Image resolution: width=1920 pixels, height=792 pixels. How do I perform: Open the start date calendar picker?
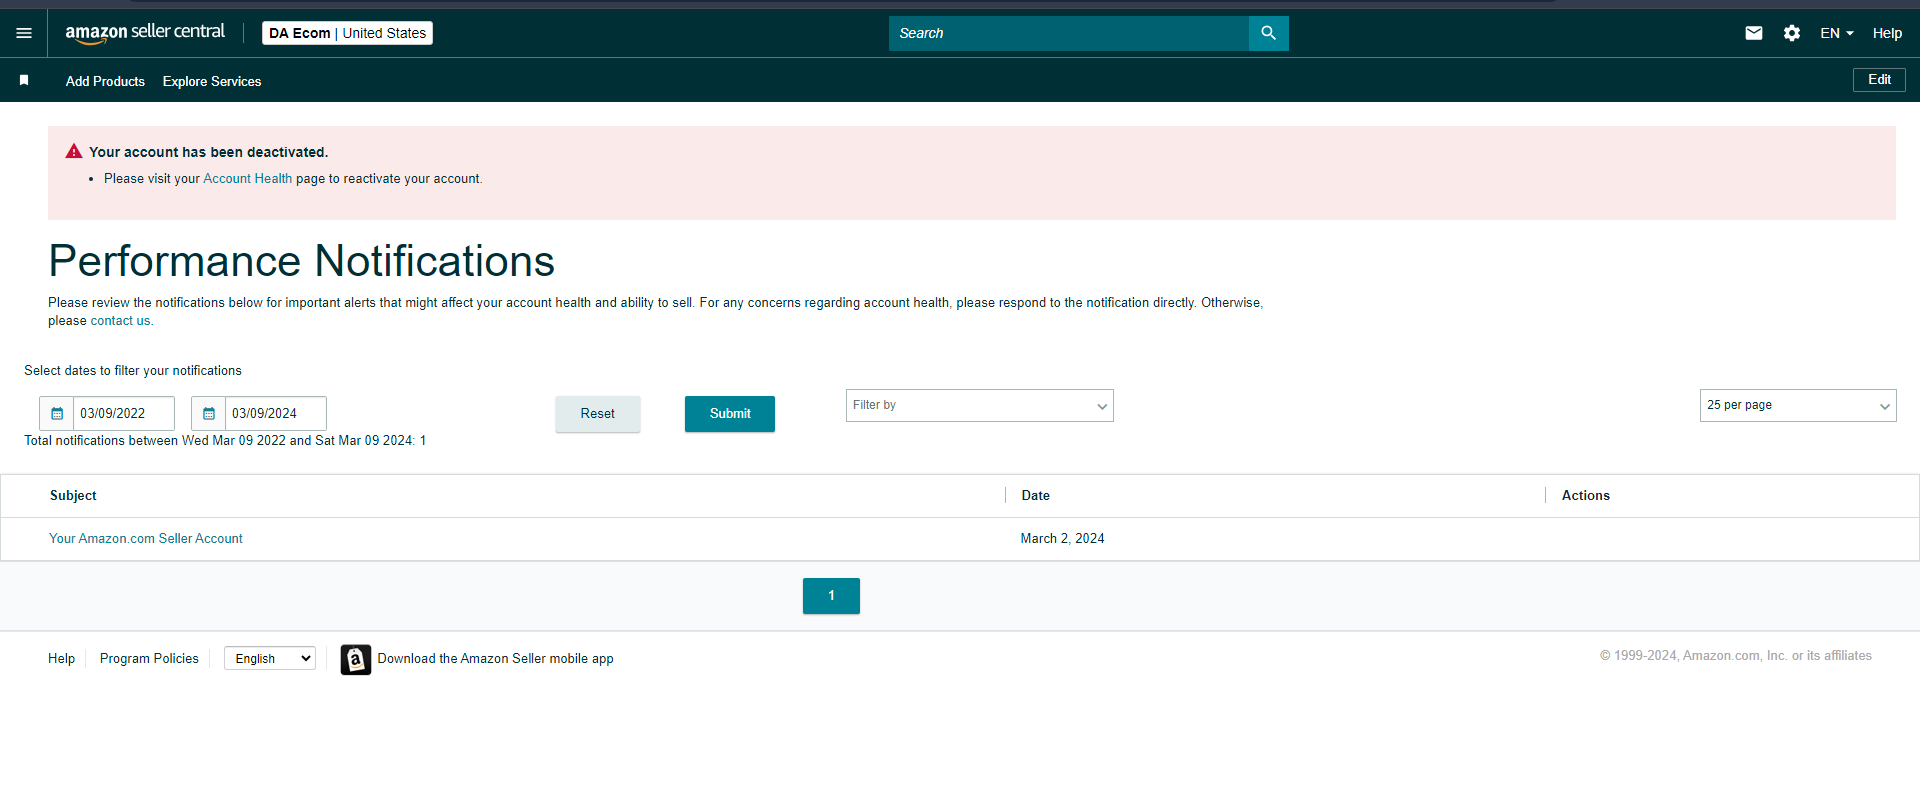(x=57, y=413)
